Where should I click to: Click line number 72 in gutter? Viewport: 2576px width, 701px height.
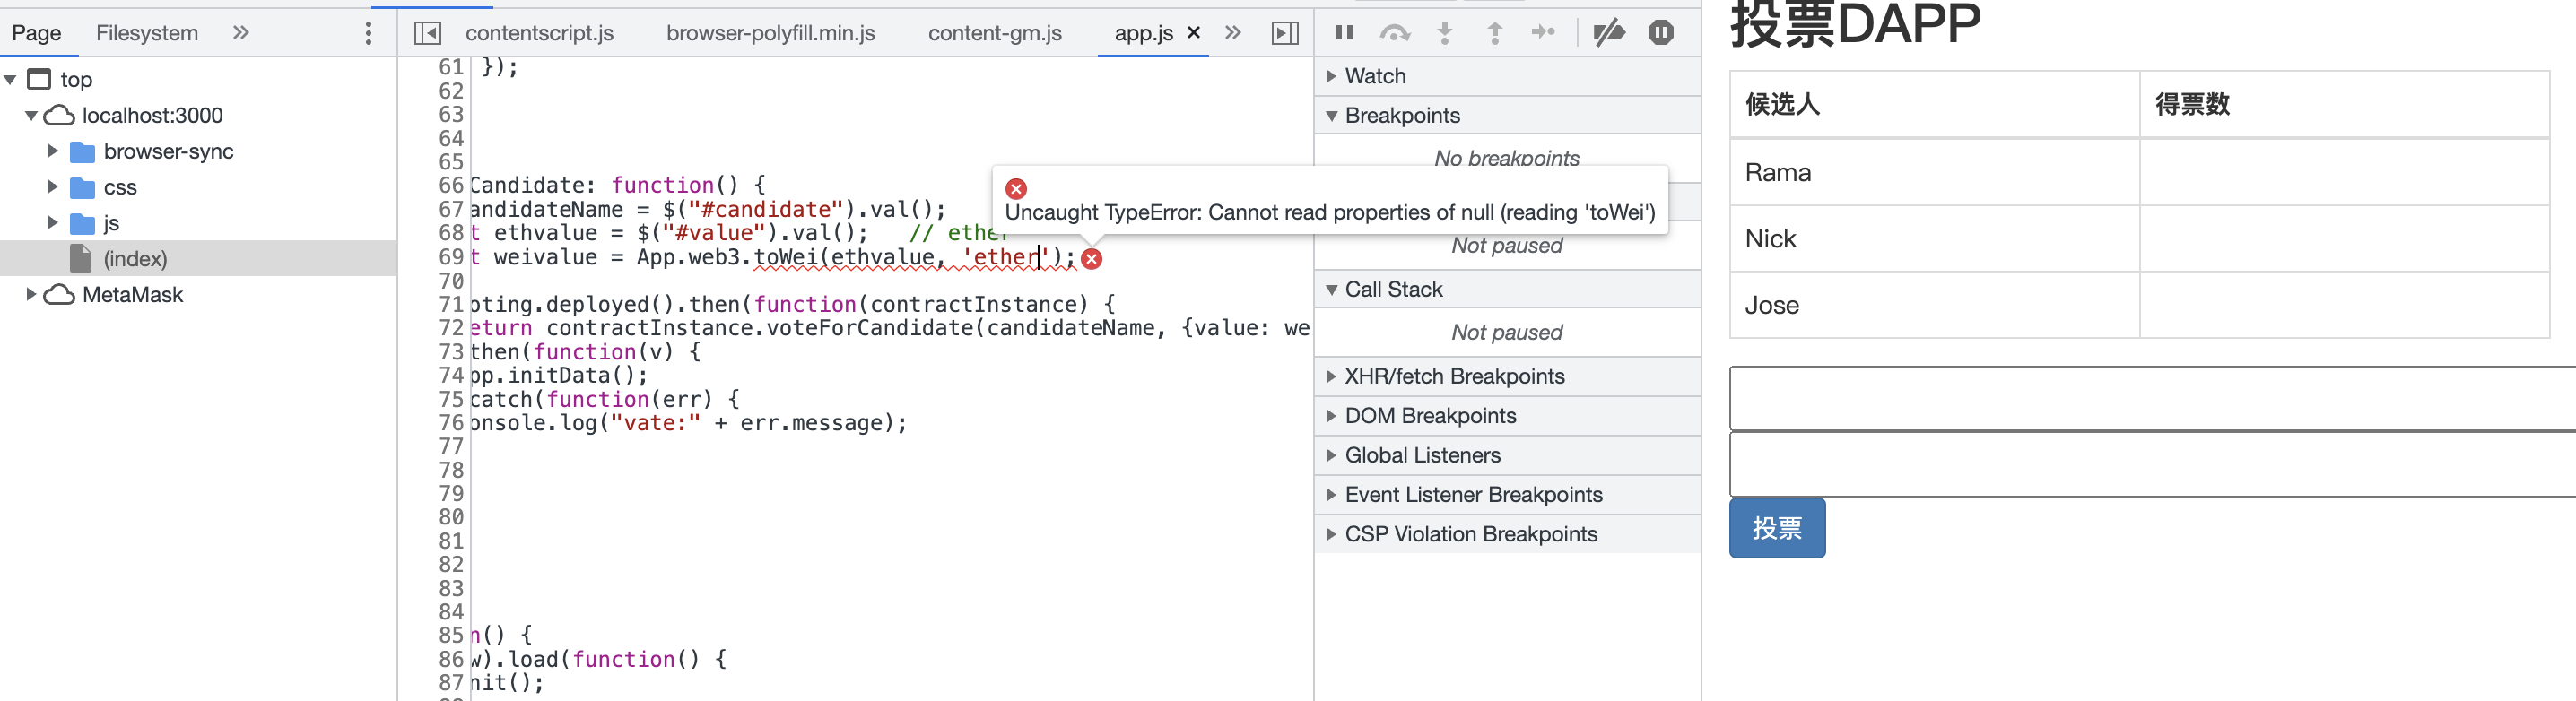(x=451, y=328)
